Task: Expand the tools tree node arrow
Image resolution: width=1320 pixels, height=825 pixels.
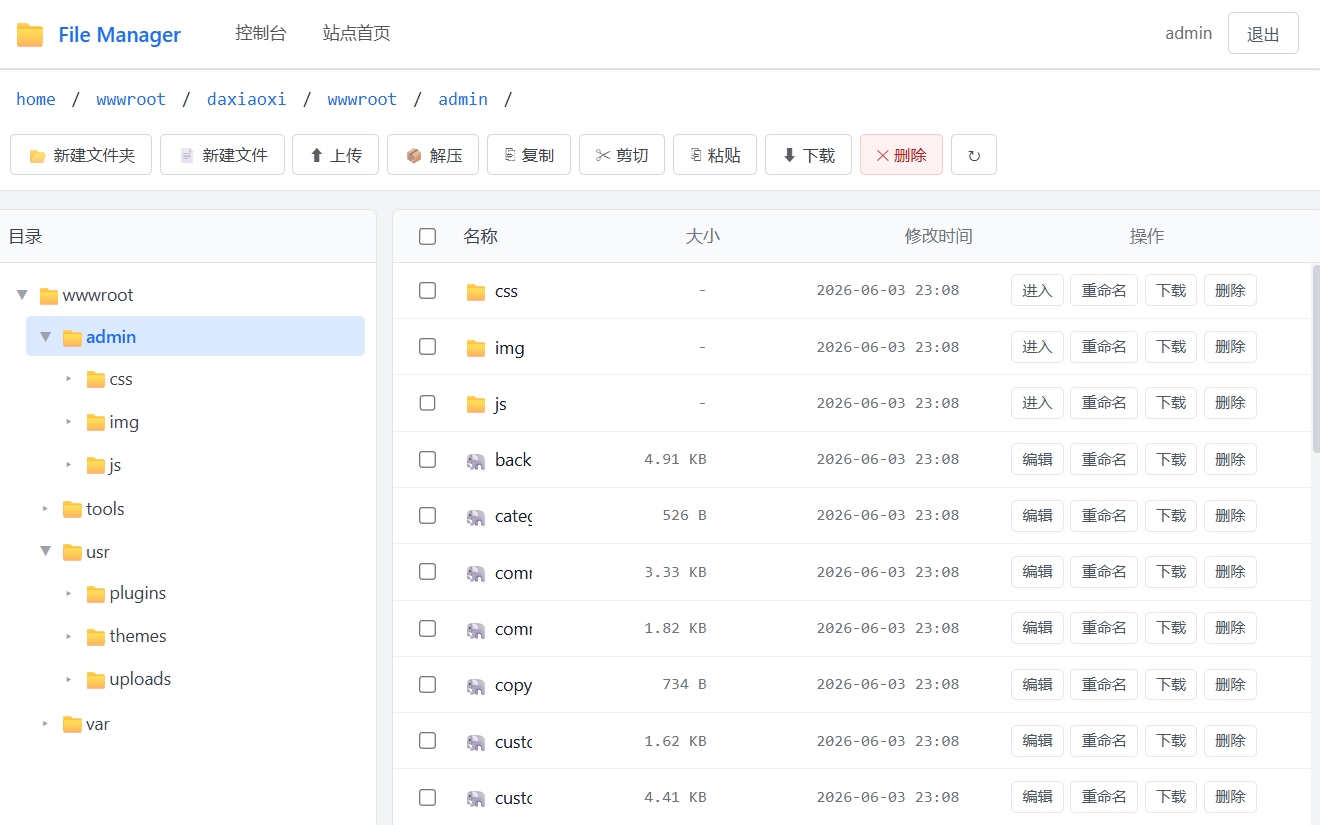Action: point(45,509)
